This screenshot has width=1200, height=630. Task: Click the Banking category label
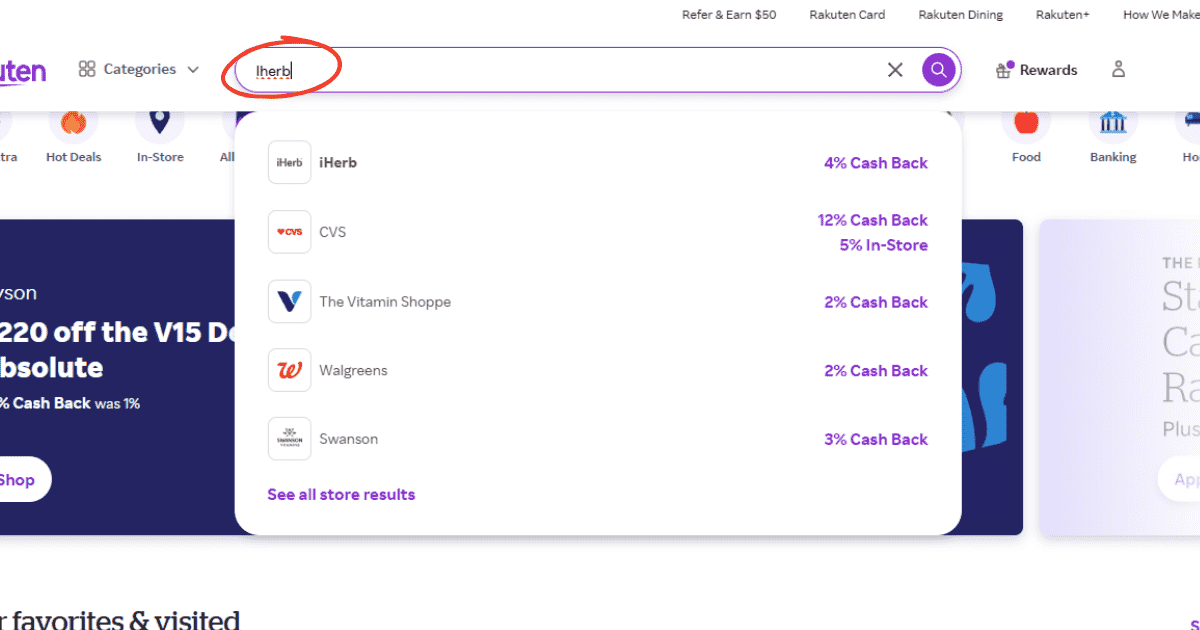(1113, 157)
